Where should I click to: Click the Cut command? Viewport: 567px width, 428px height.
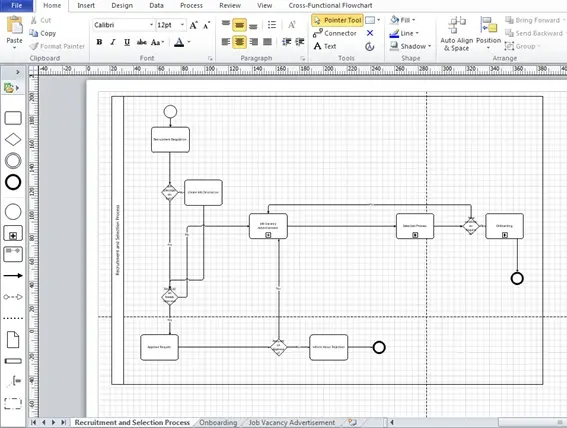tap(41, 20)
